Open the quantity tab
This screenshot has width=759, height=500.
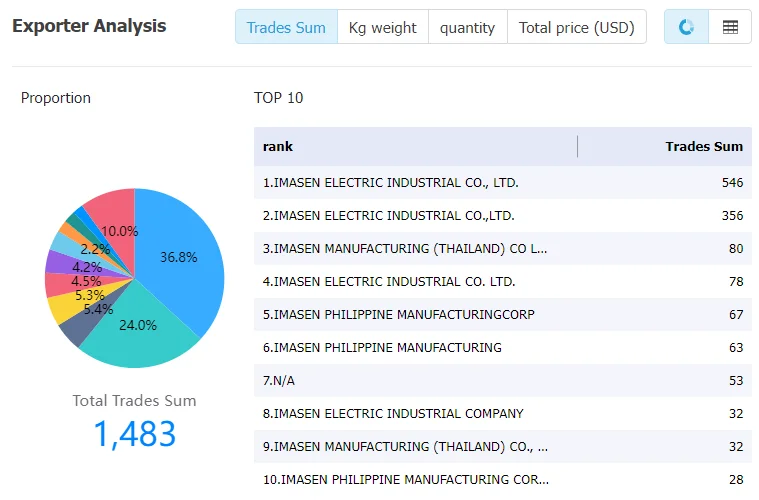[x=468, y=27]
